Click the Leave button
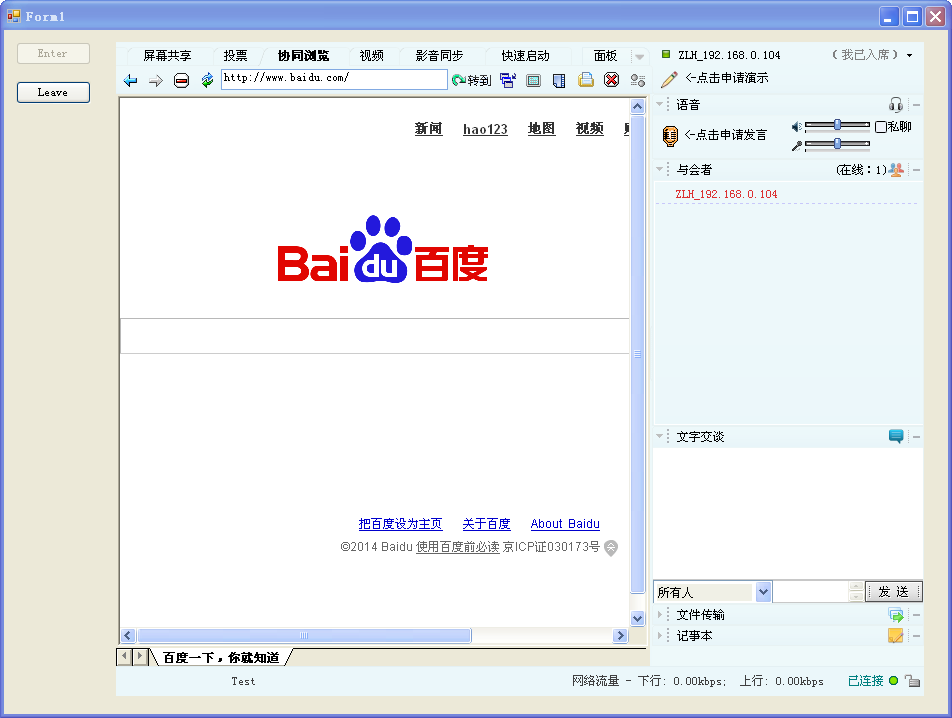Image resolution: width=952 pixels, height=718 pixels. (x=53, y=92)
